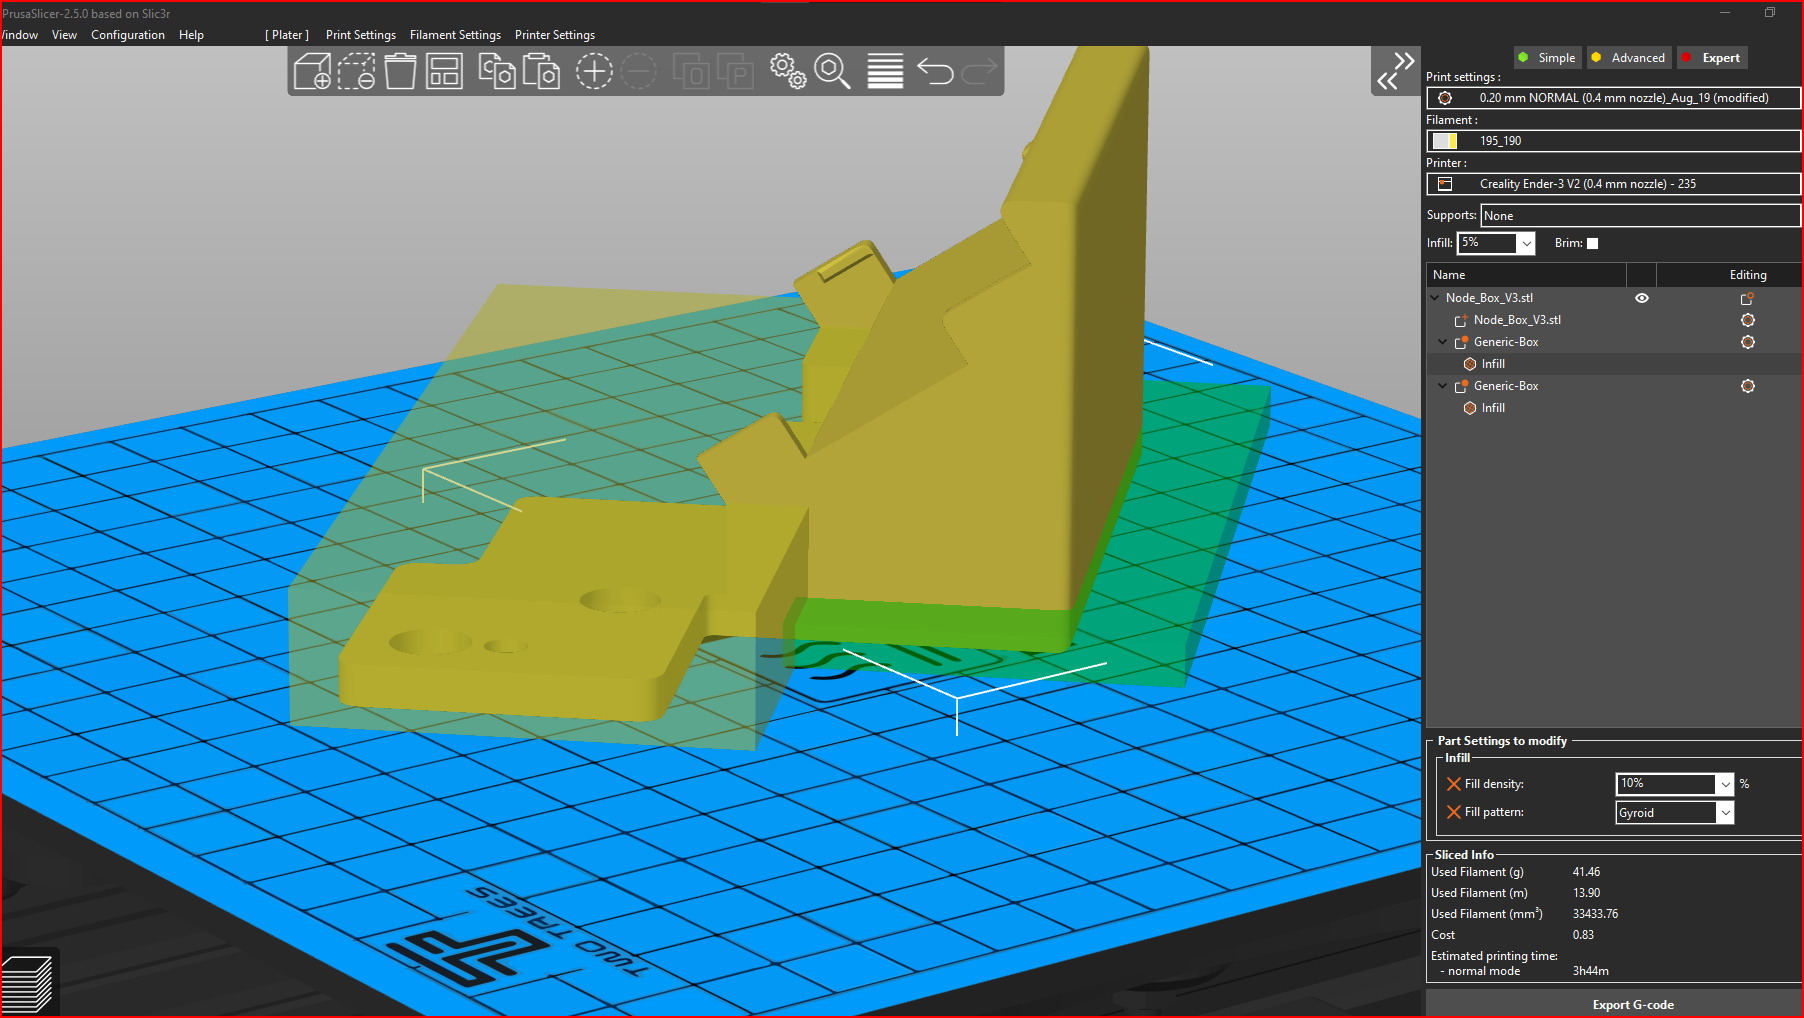Viewport: 1804px width, 1018px height.
Task: Open the Configuration menu
Action: click(128, 35)
